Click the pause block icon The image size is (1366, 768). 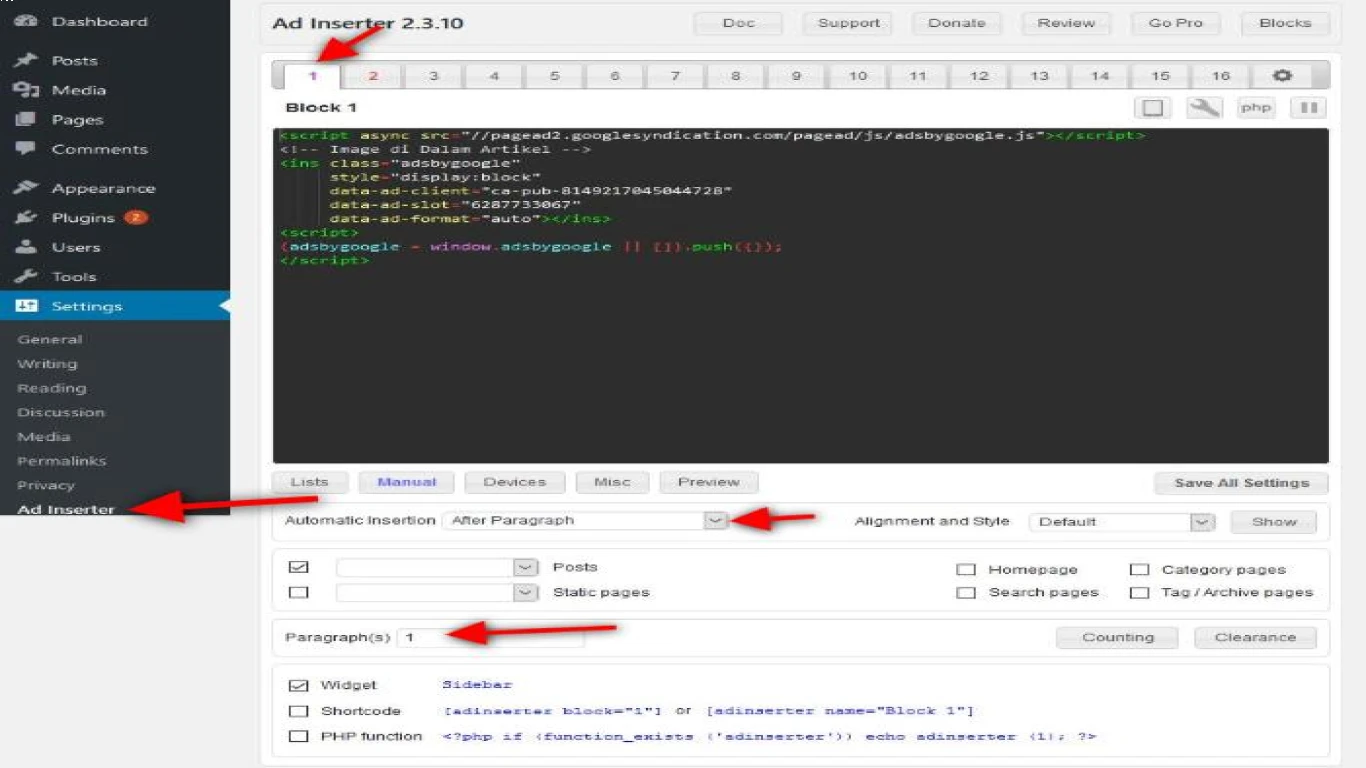[1308, 107]
